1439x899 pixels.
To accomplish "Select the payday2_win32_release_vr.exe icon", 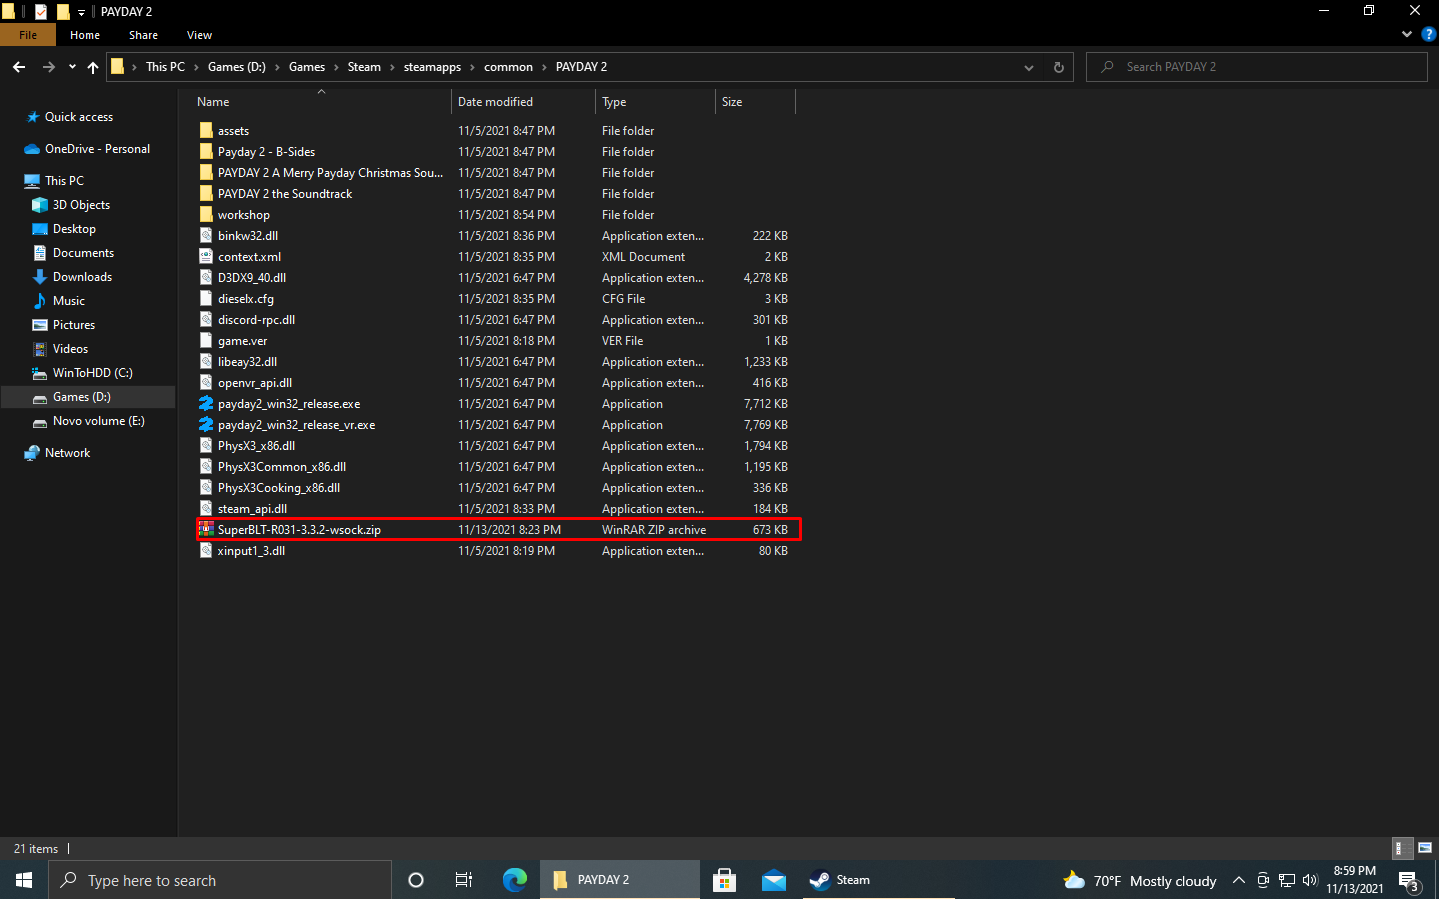I will (x=206, y=425).
